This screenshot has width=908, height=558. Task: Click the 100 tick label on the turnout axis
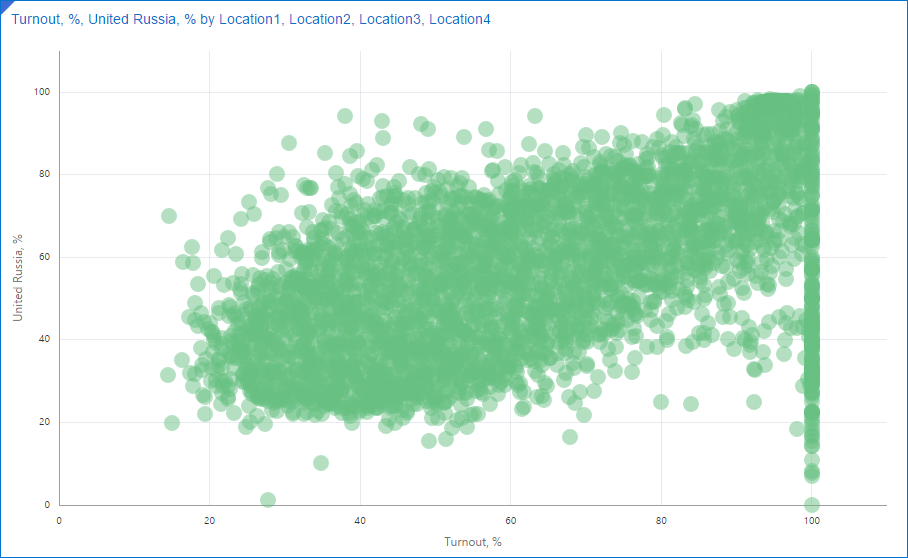812,521
